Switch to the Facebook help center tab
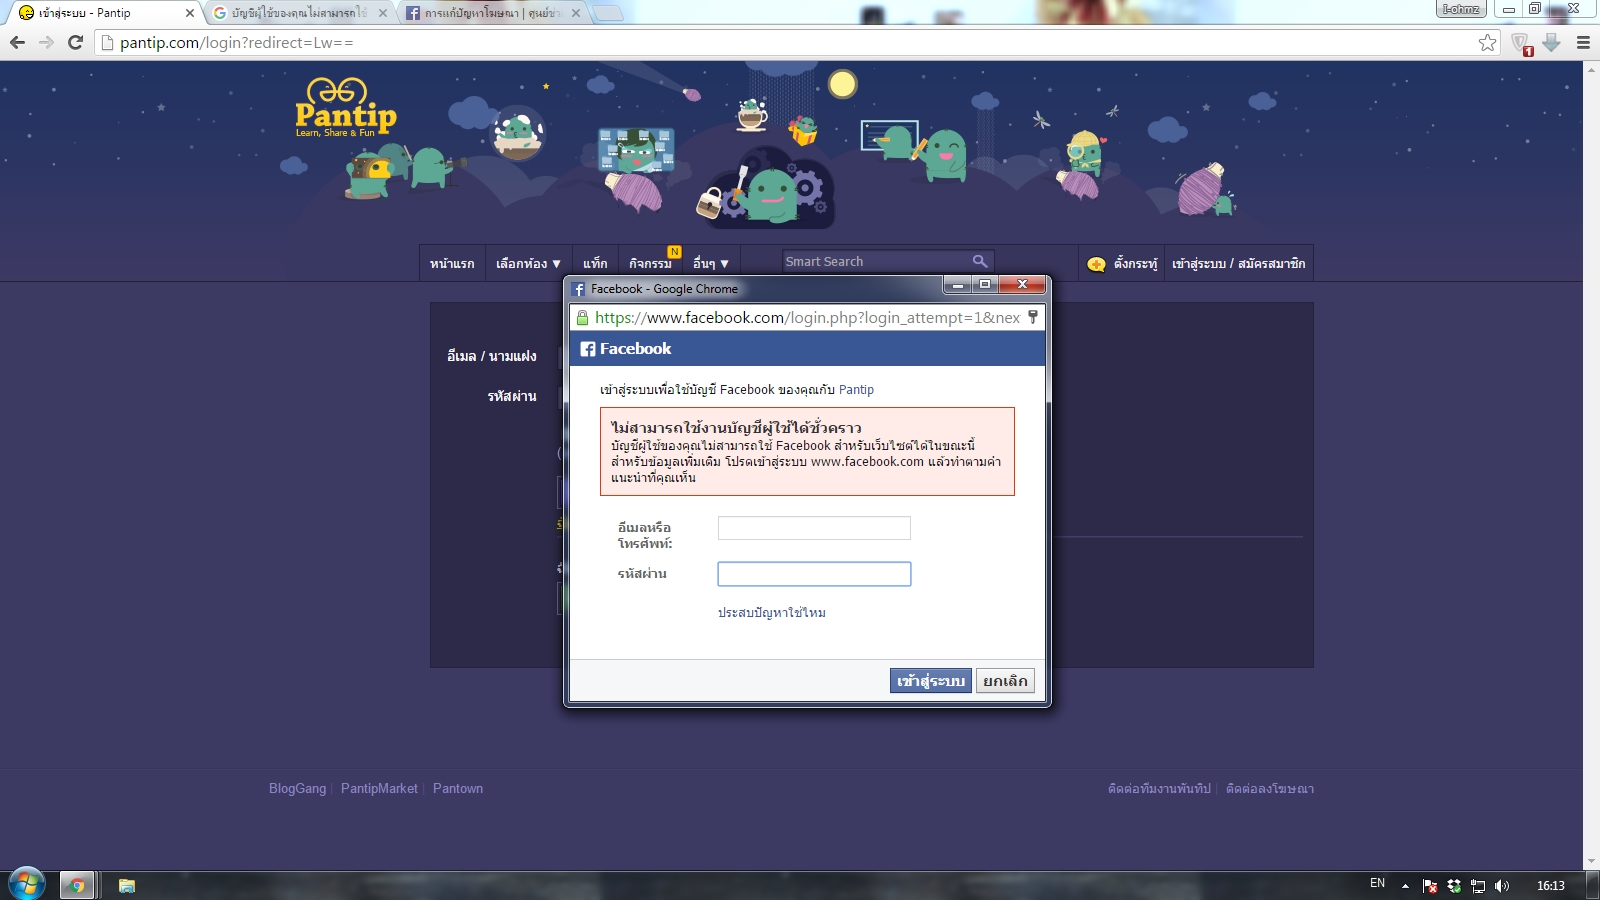The image size is (1600, 900). [x=492, y=13]
